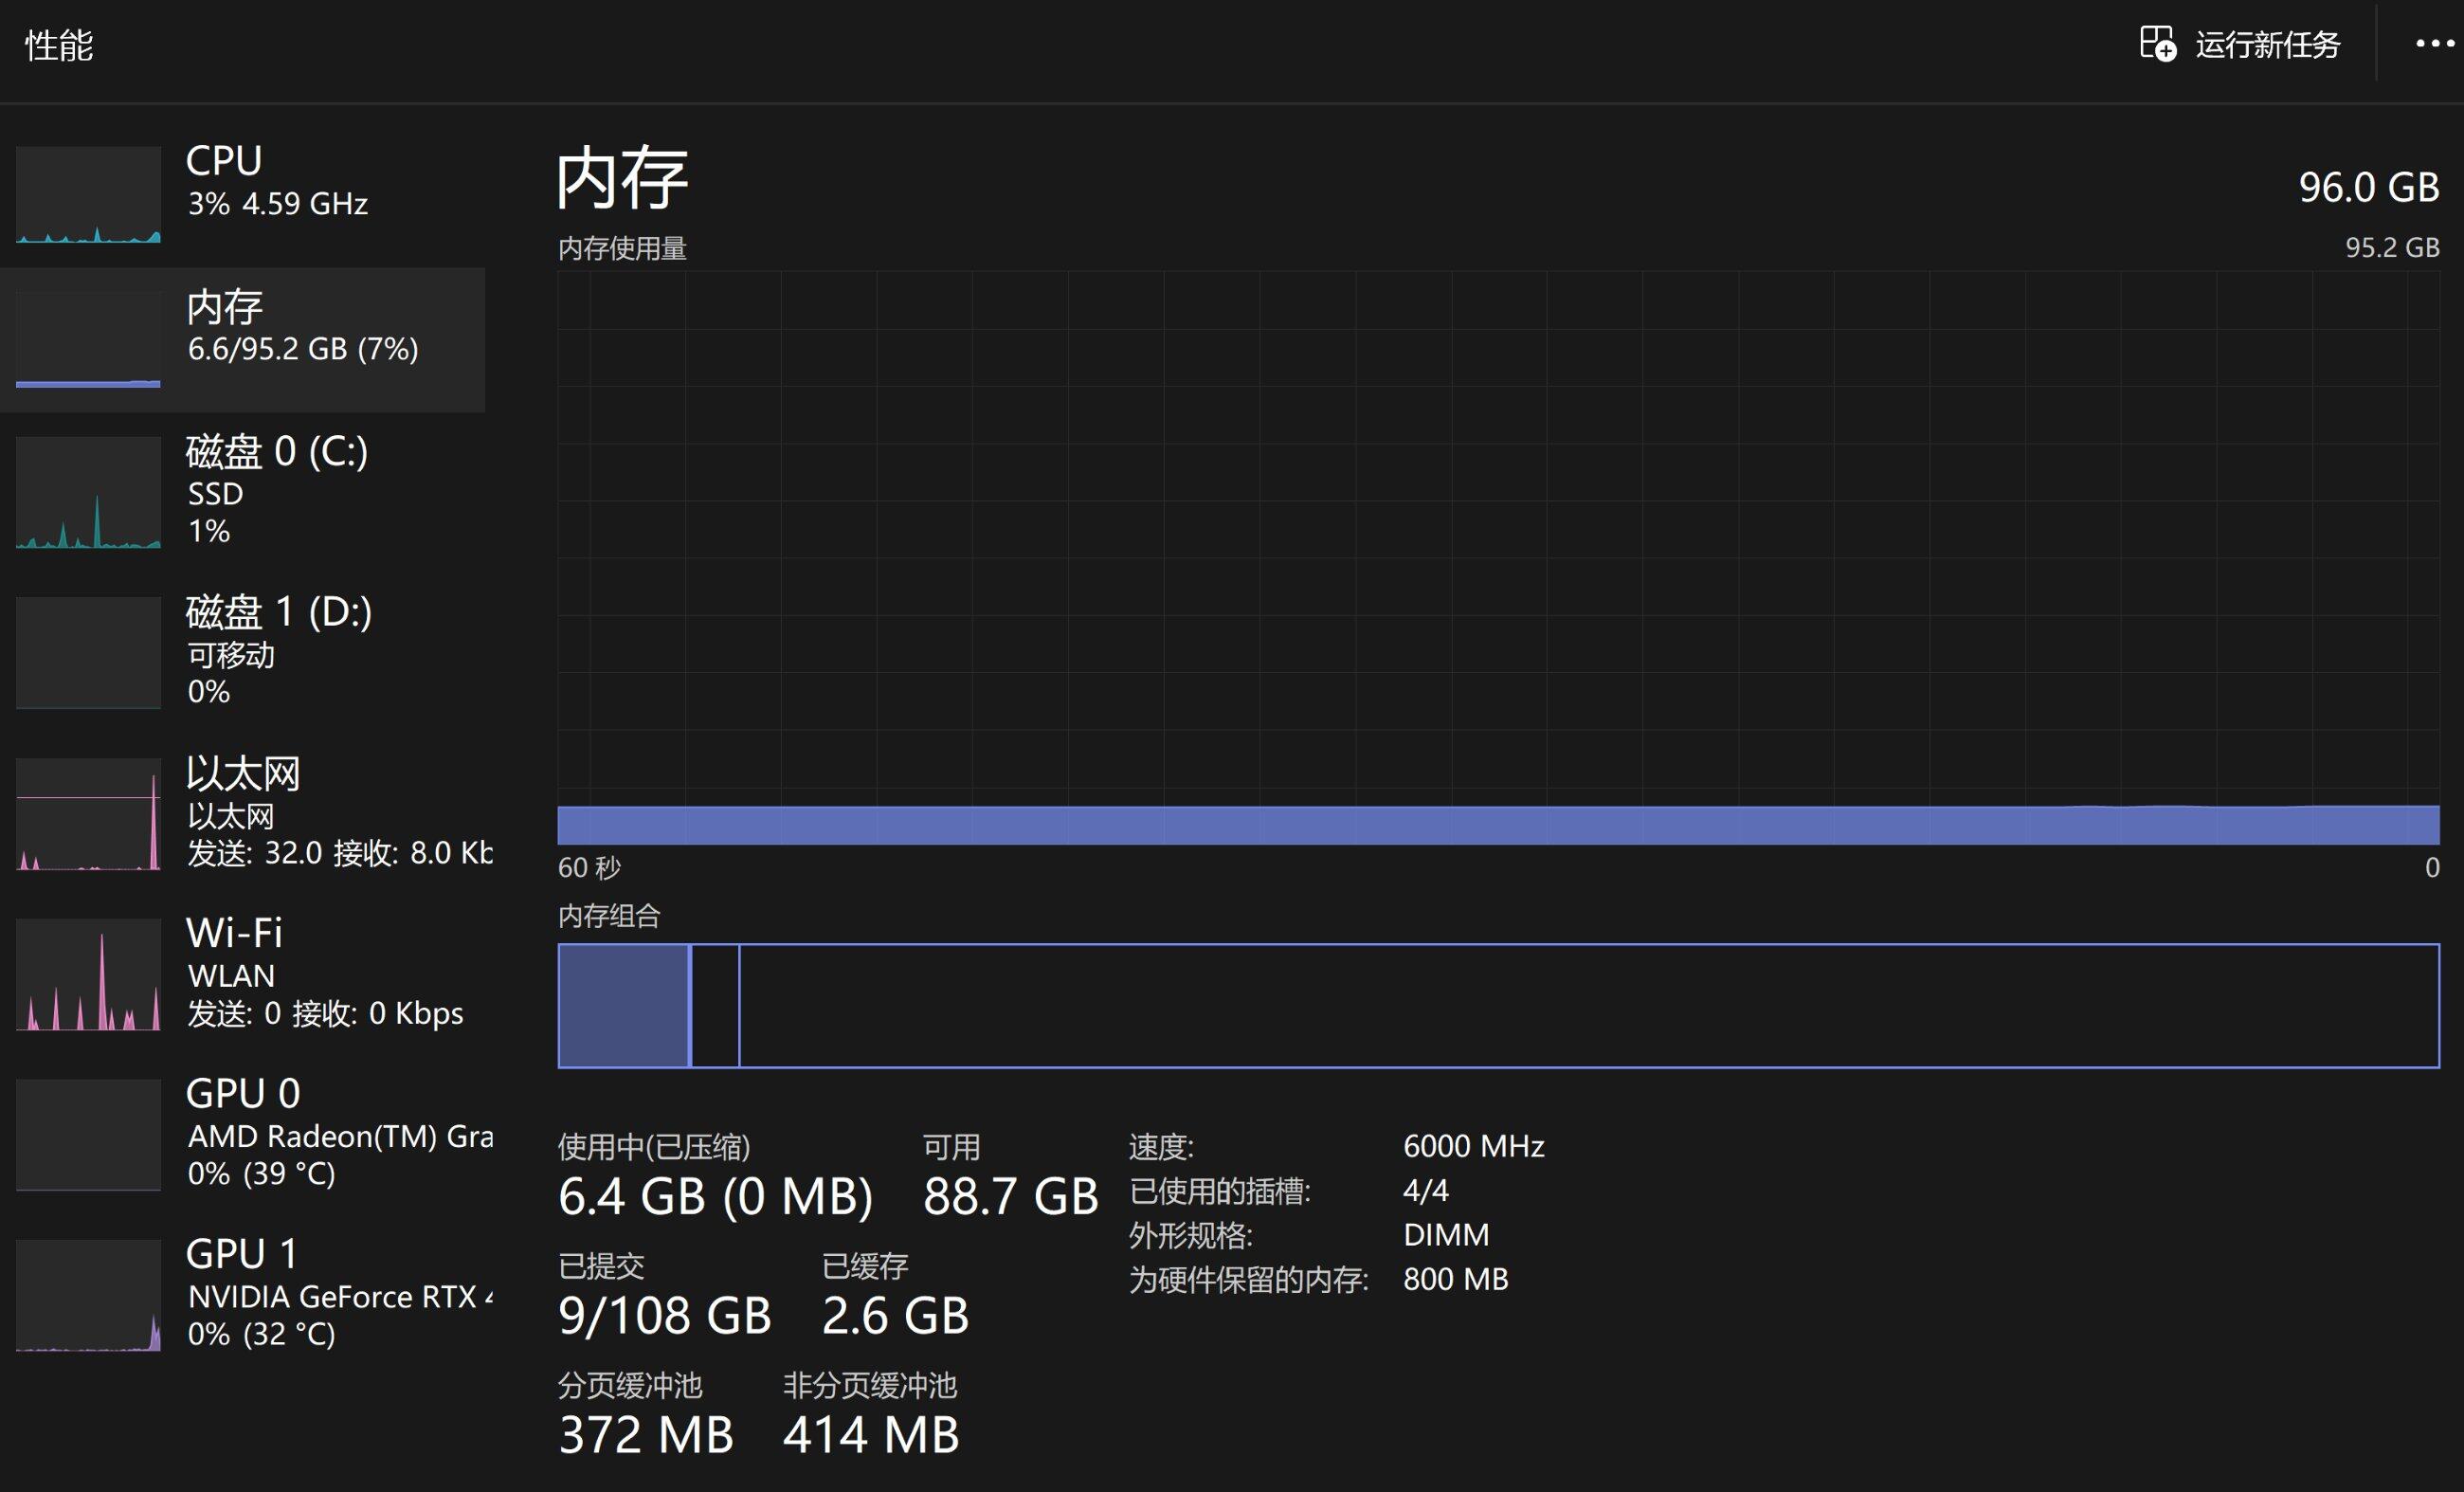Click the 内存使用量 usage graph
This screenshot has width=2464, height=1492.
click(x=1498, y=557)
